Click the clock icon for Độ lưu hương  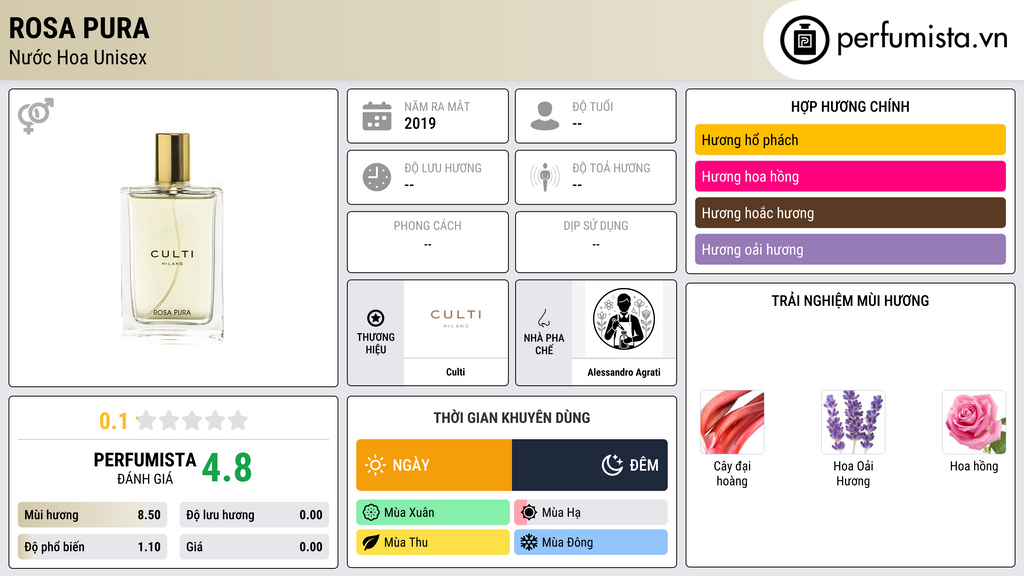377,177
